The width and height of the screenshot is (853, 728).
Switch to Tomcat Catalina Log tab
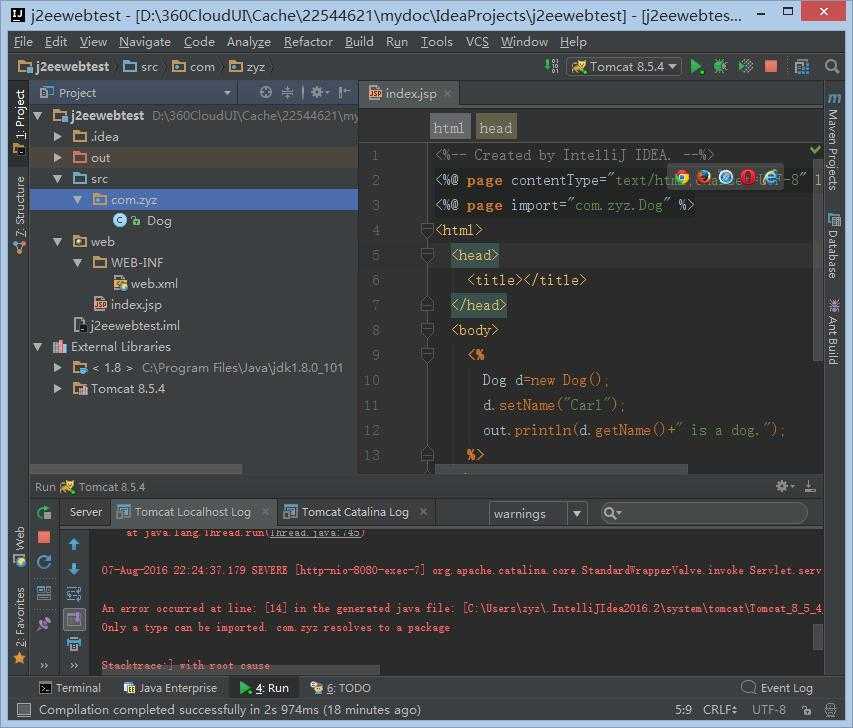coord(355,512)
